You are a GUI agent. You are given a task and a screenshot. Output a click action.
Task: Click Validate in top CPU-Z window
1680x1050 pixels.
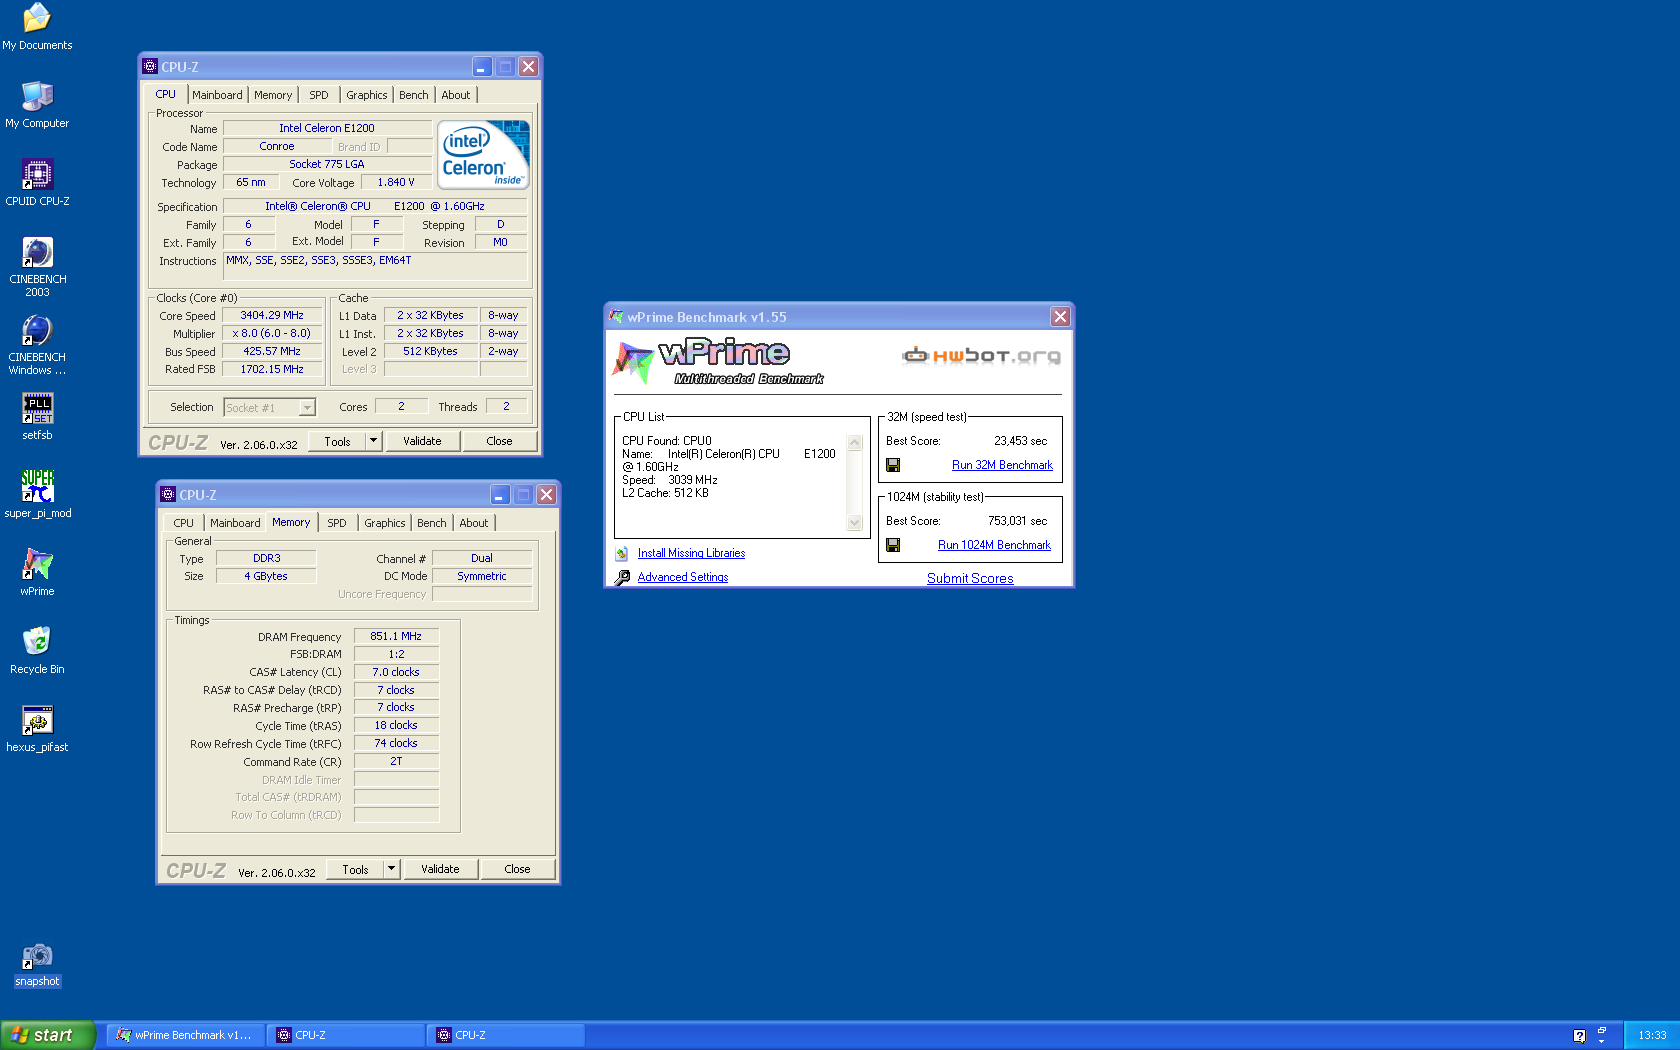tap(422, 441)
